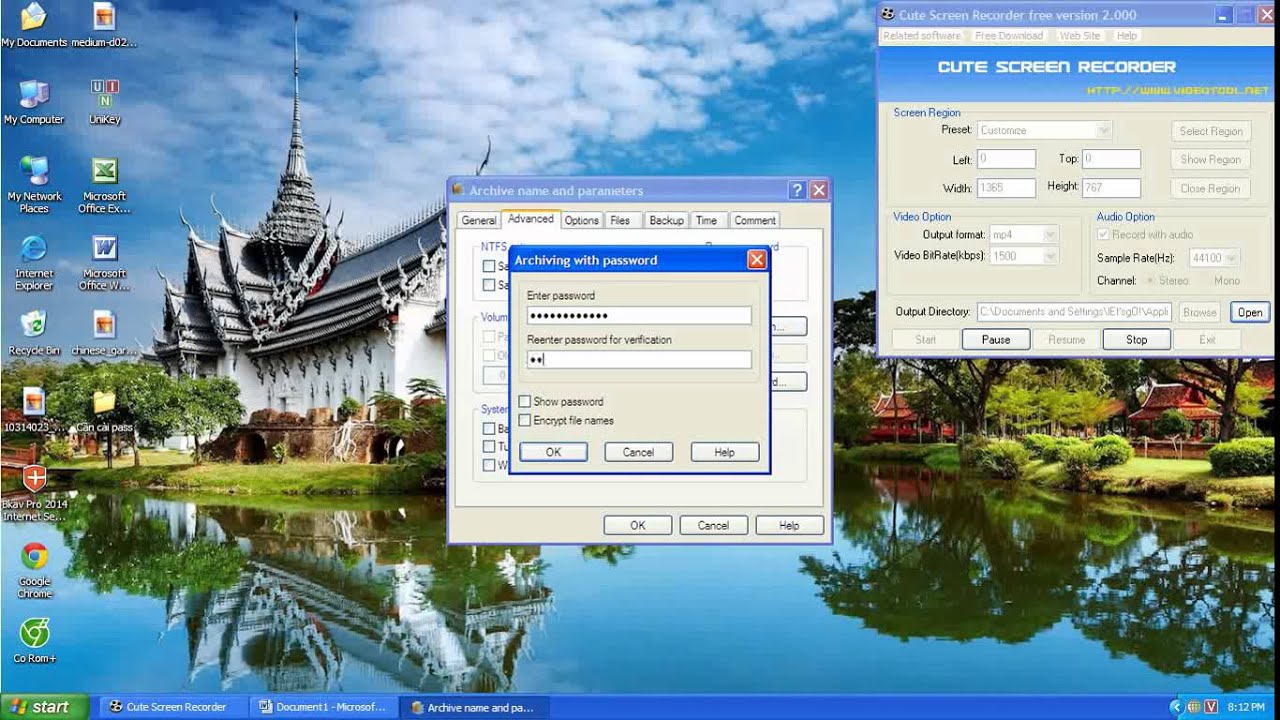Image resolution: width=1280 pixels, height=720 pixels.
Task: Switch to the Files tab
Action: coord(620,221)
